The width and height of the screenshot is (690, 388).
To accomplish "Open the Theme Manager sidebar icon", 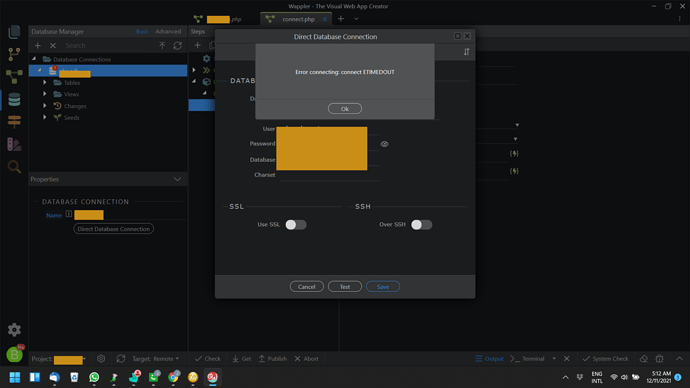I will point(14,144).
